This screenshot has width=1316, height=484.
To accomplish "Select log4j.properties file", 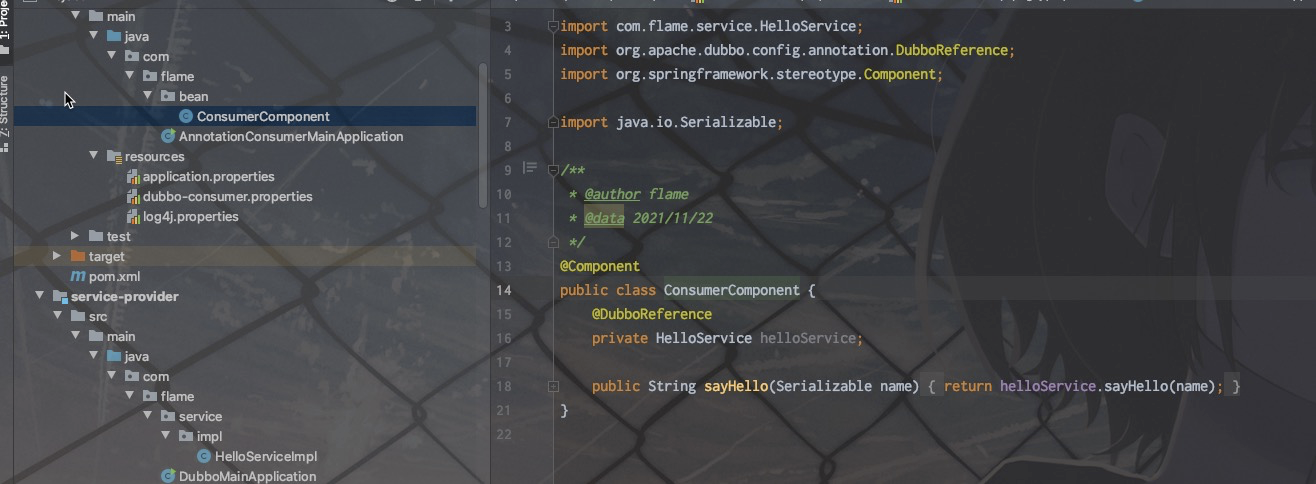I will coord(190,216).
